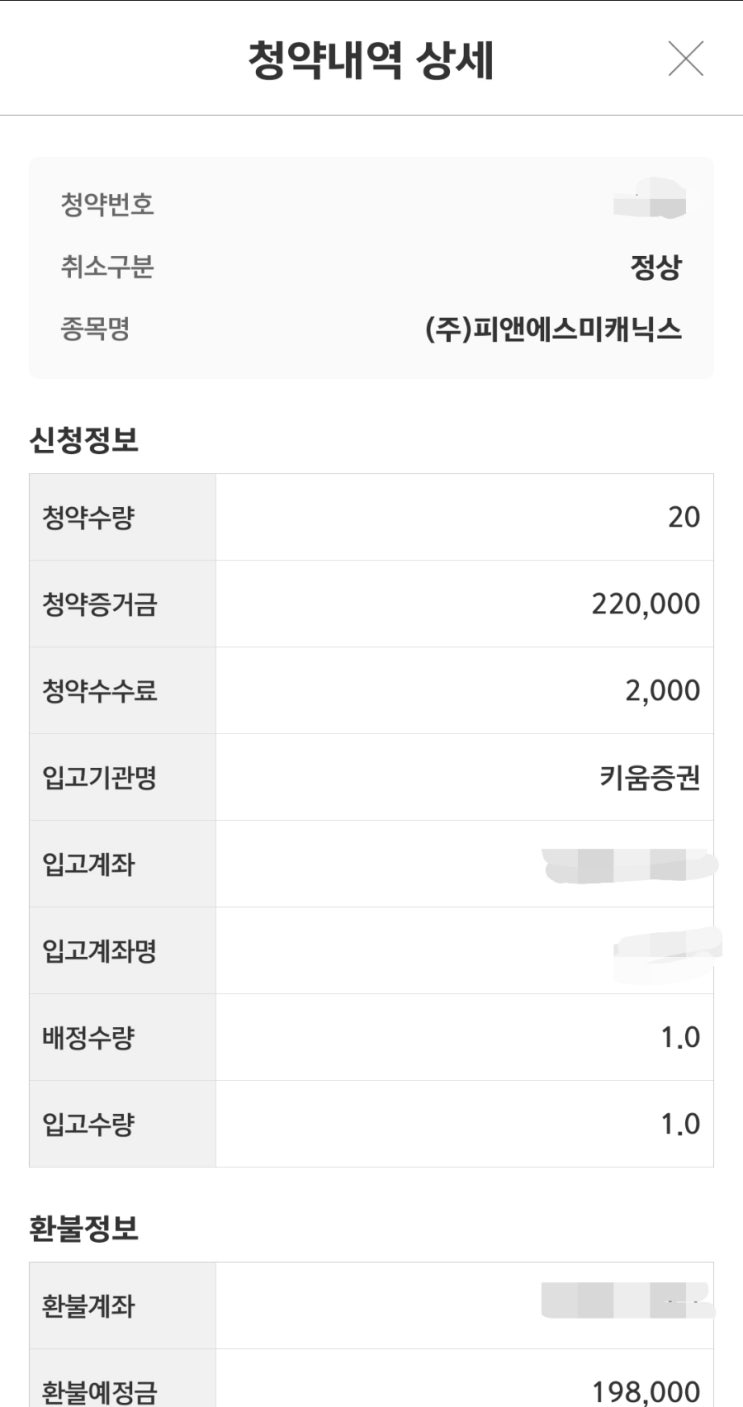Select the 청약수량 value 20

[683, 518]
